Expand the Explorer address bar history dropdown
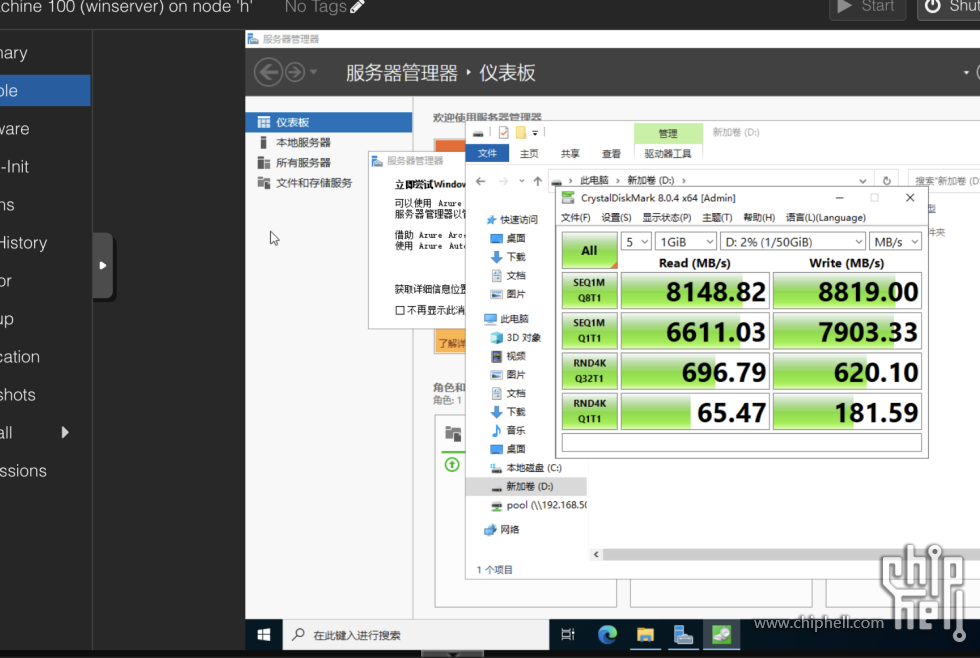Image resolution: width=980 pixels, height=658 pixels. (x=862, y=181)
